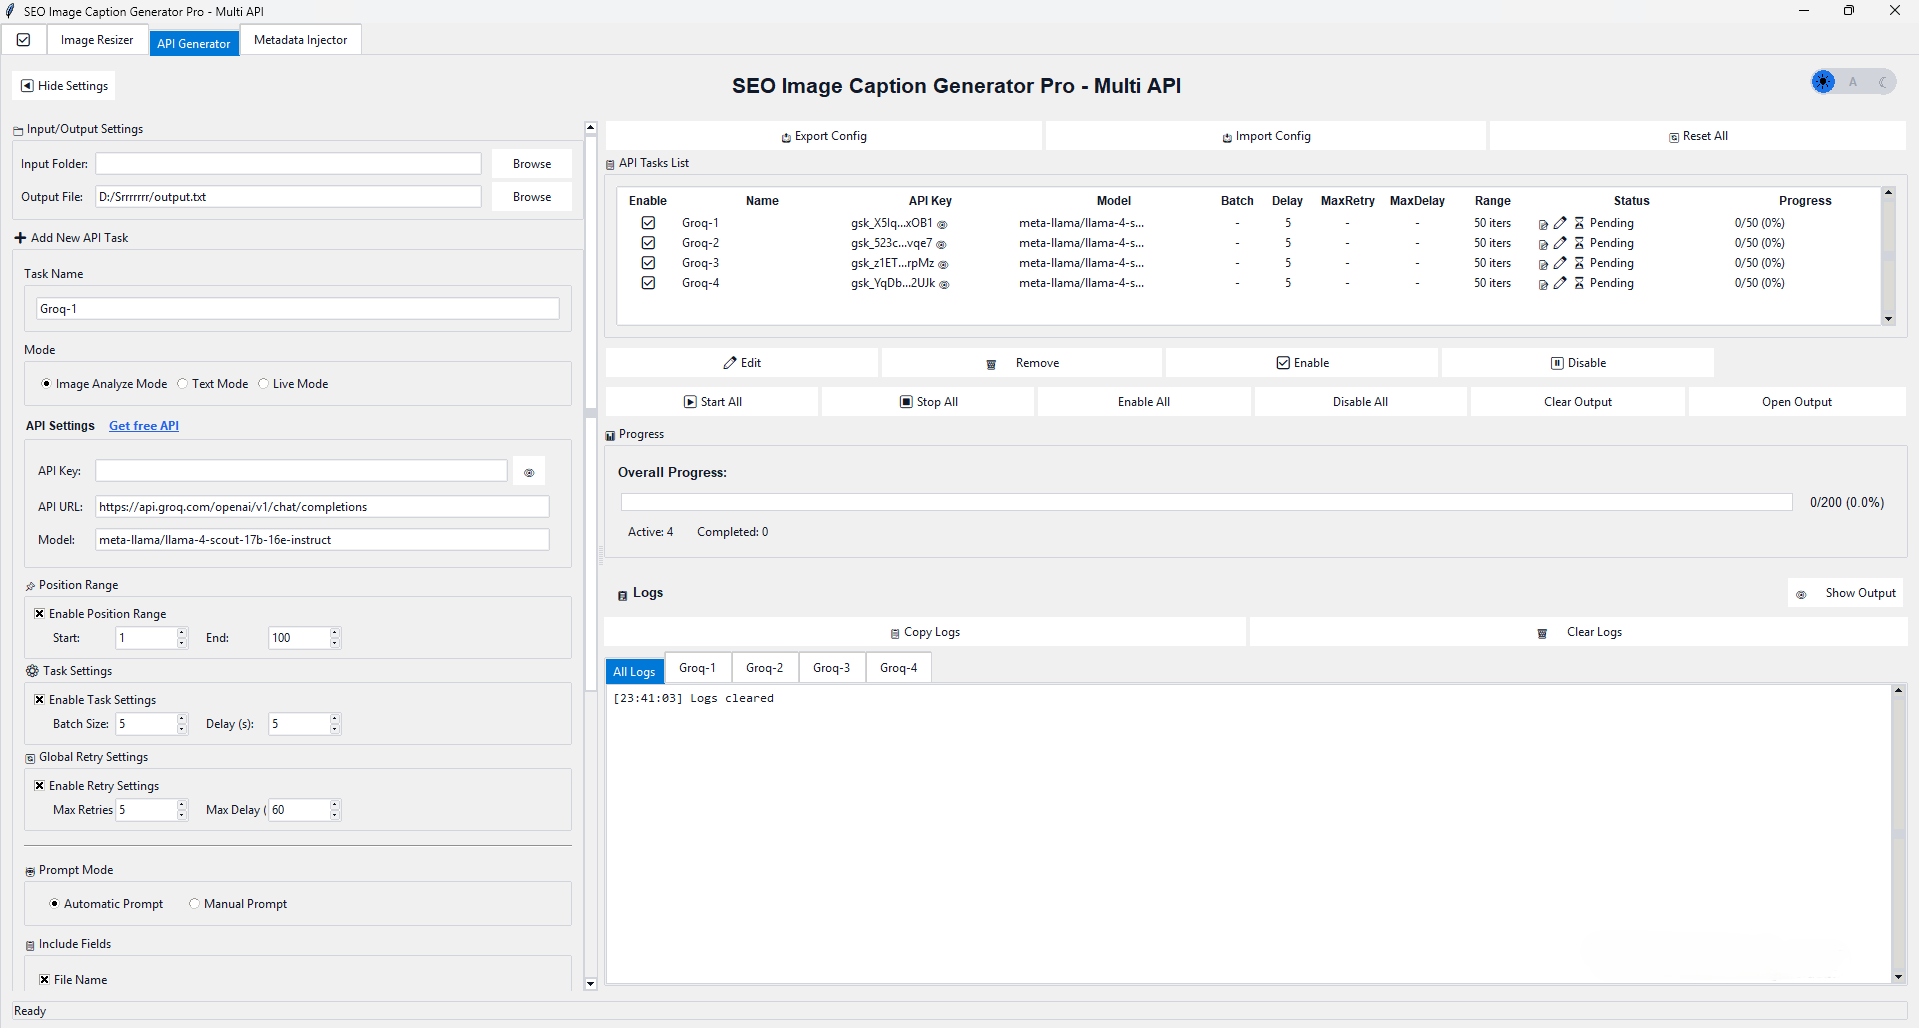Click the eye icon to reveal the API Key

point(529,470)
